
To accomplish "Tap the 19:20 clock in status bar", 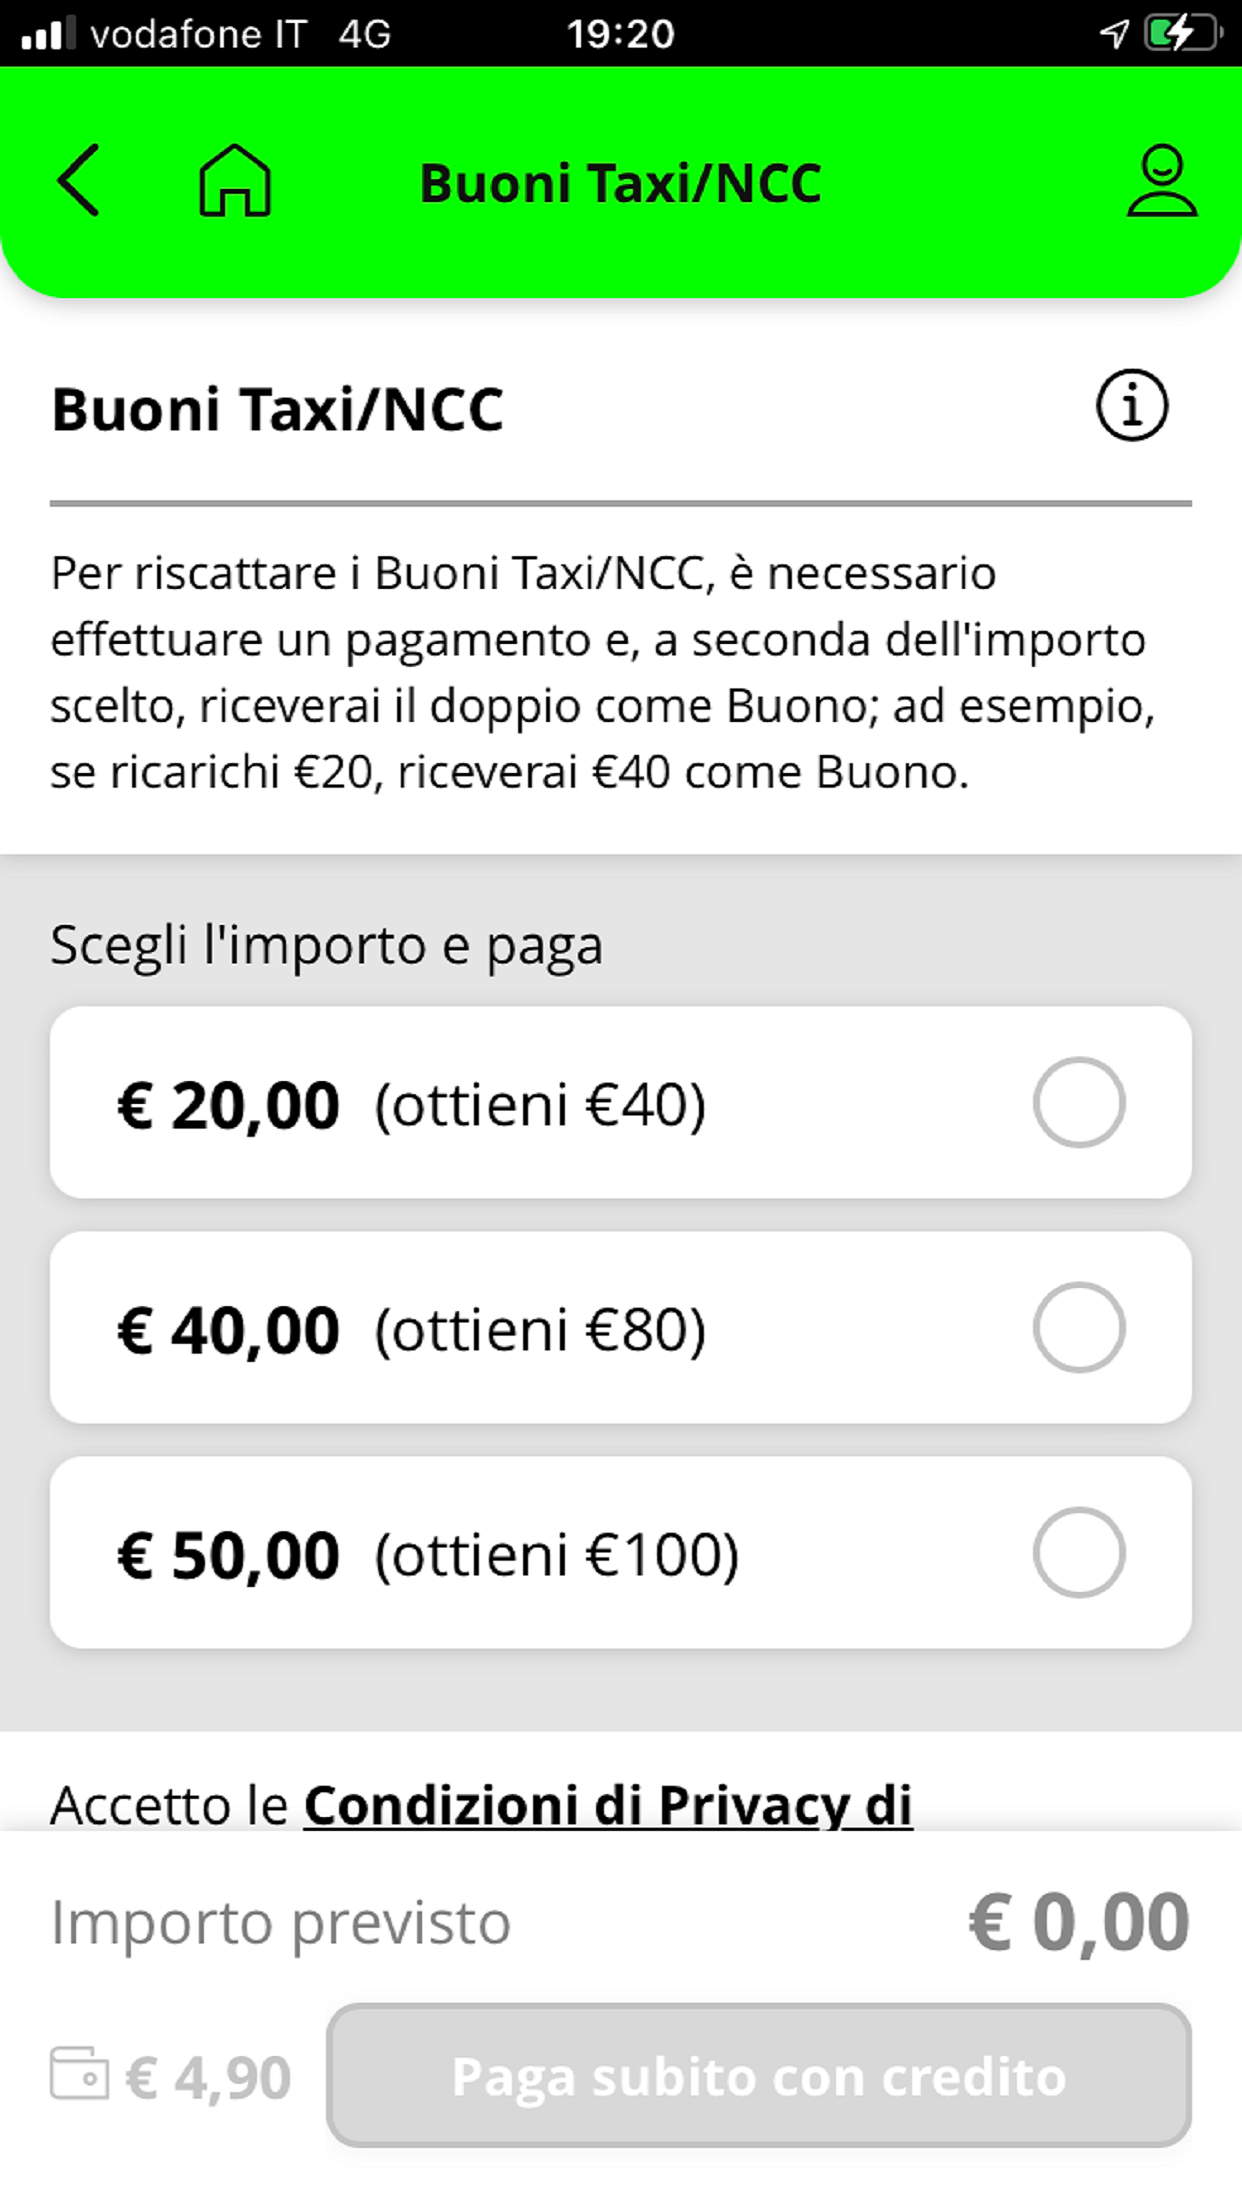I will click(x=620, y=34).
